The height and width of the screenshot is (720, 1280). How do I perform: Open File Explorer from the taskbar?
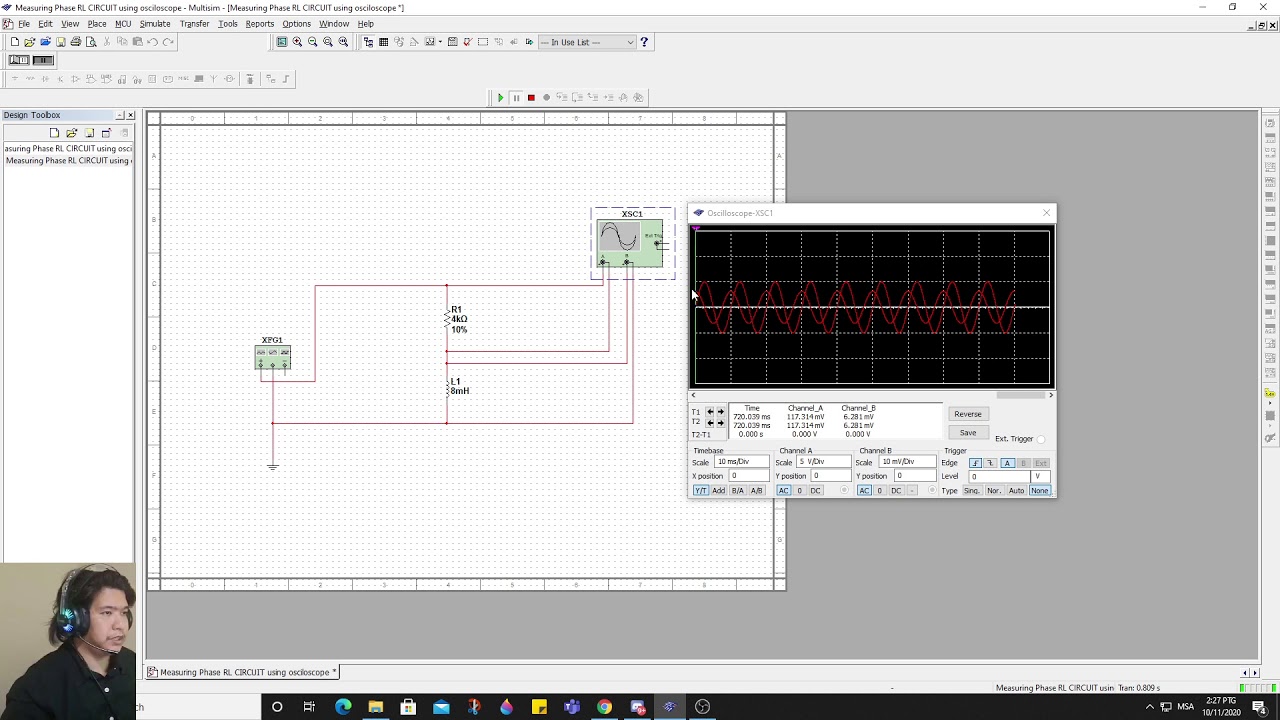pos(375,707)
